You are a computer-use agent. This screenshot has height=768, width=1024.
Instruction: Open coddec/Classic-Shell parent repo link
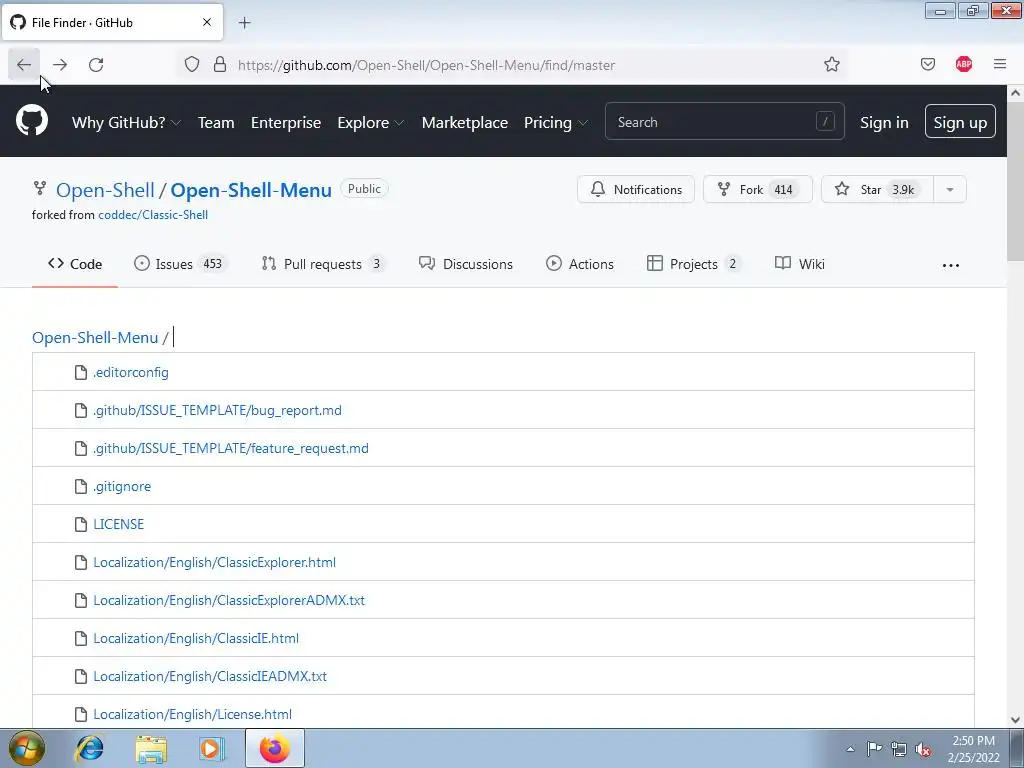[x=153, y=215]
